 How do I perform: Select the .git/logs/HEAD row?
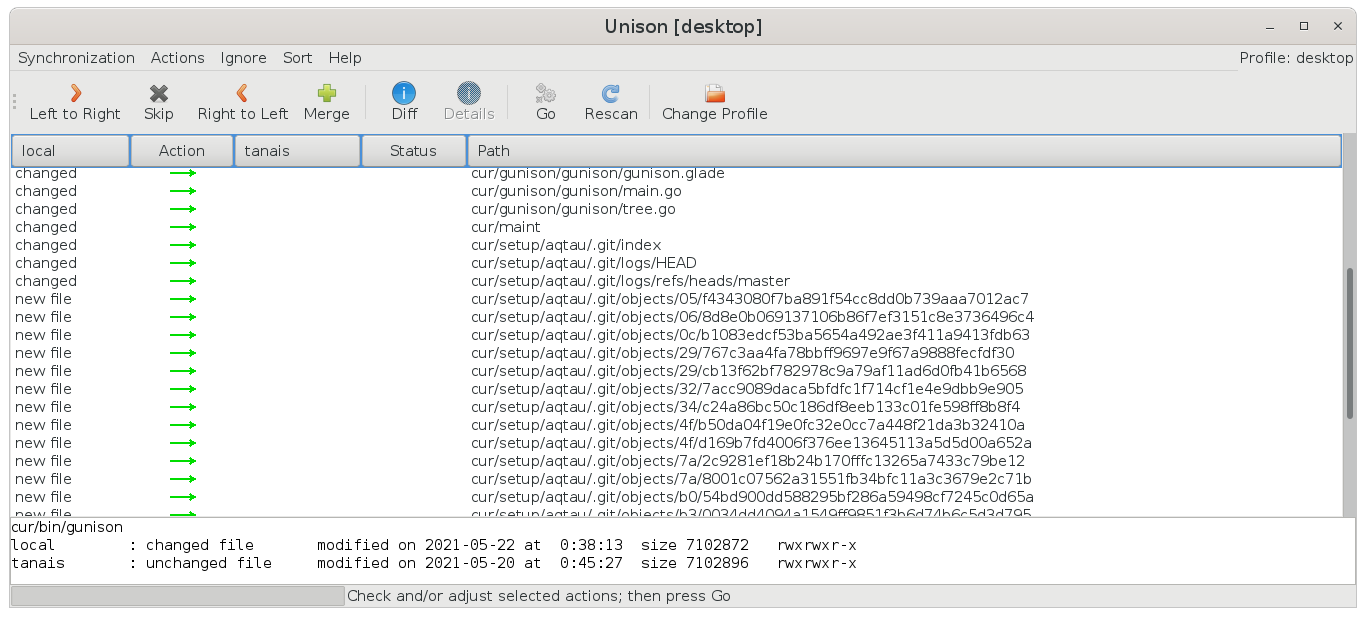[676, 263]
